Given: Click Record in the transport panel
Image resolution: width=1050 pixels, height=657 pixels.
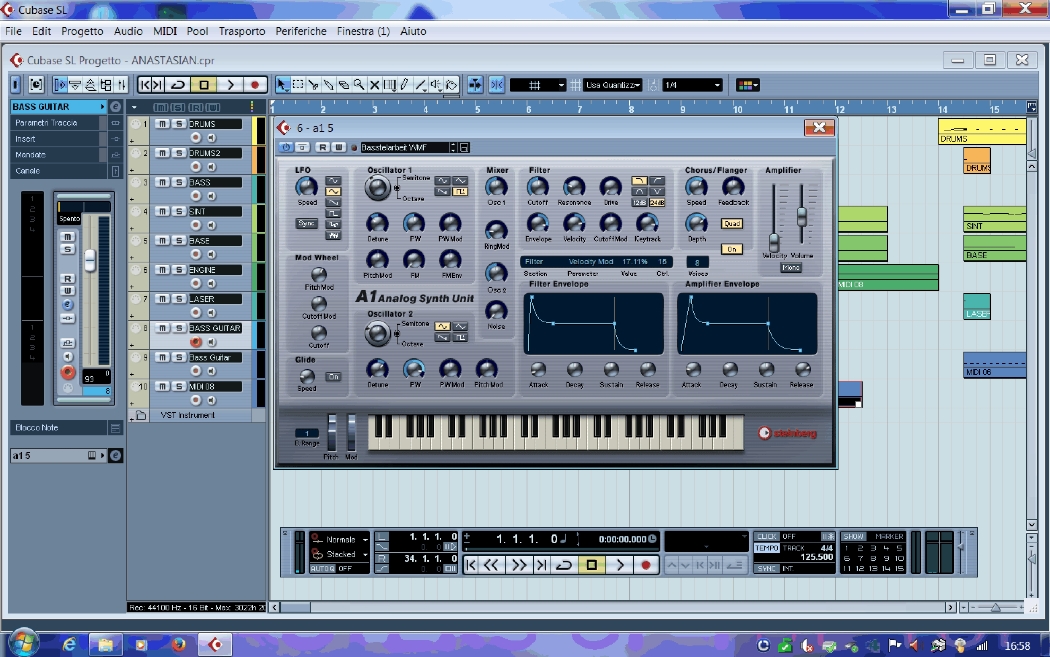Looking at the screenshot, I should pyautogui.click(x=646, y=565).
